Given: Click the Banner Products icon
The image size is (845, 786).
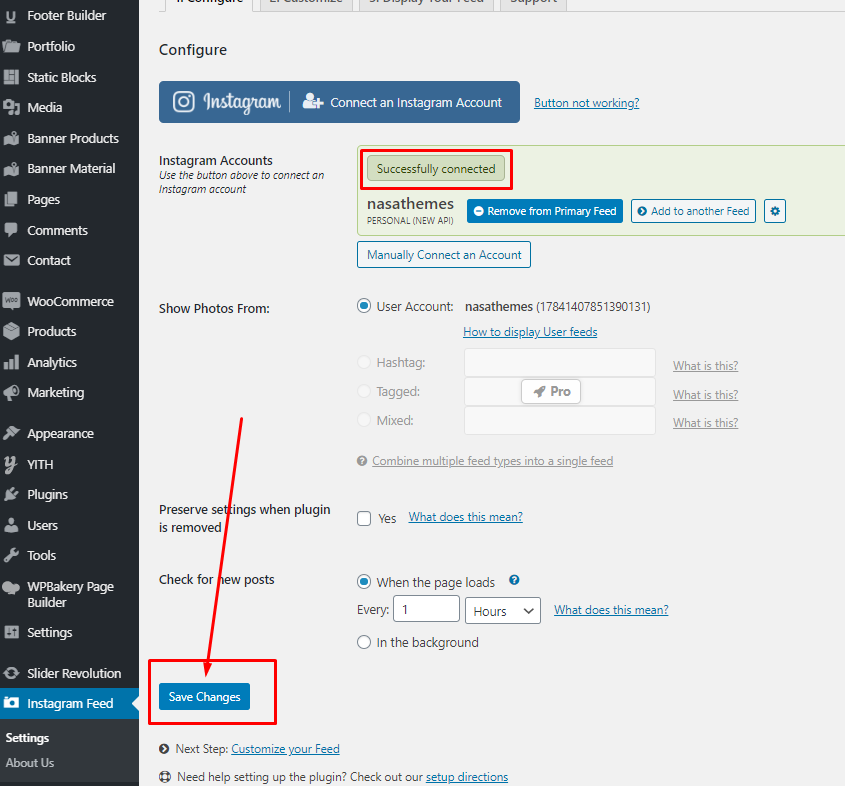Looking at the screenshot, I should point(11,138).
